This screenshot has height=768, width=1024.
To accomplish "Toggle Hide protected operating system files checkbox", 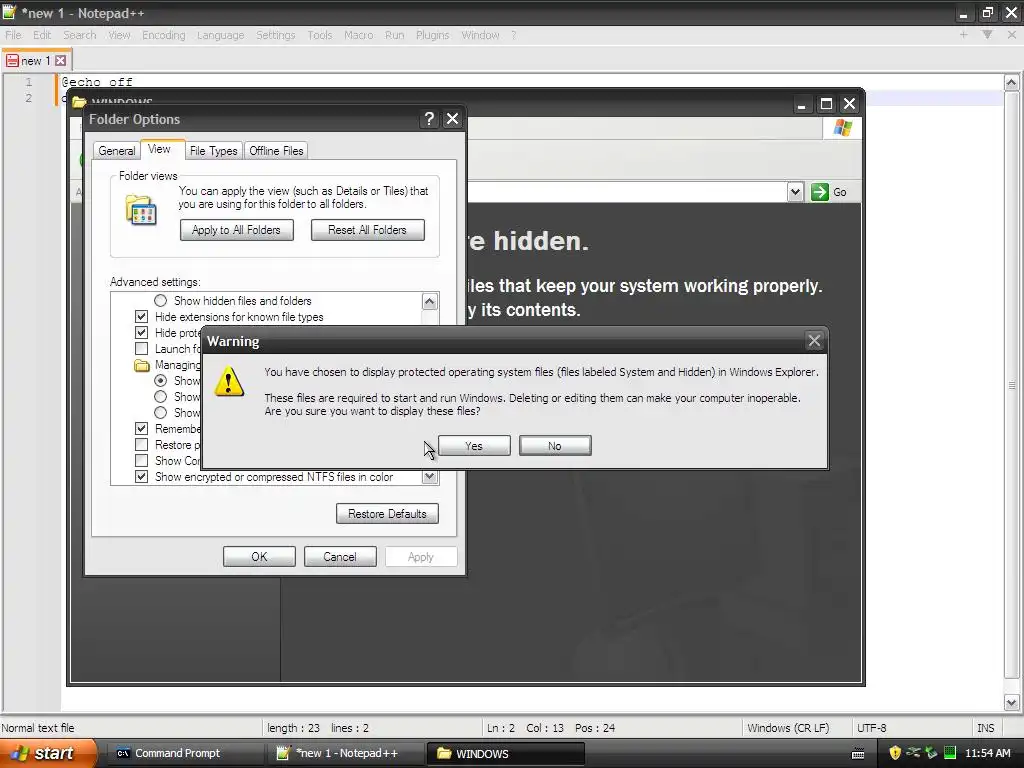I will (142, 333).
